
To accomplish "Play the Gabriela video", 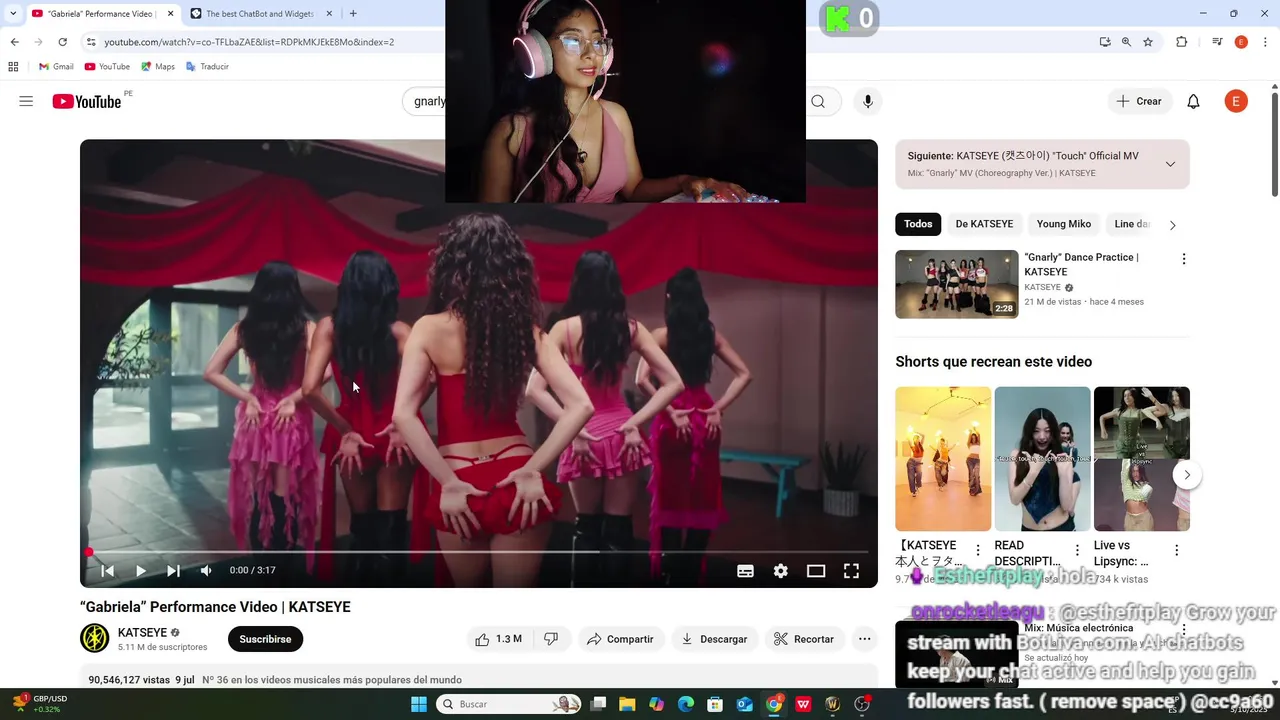I will [x=141, y=570].
